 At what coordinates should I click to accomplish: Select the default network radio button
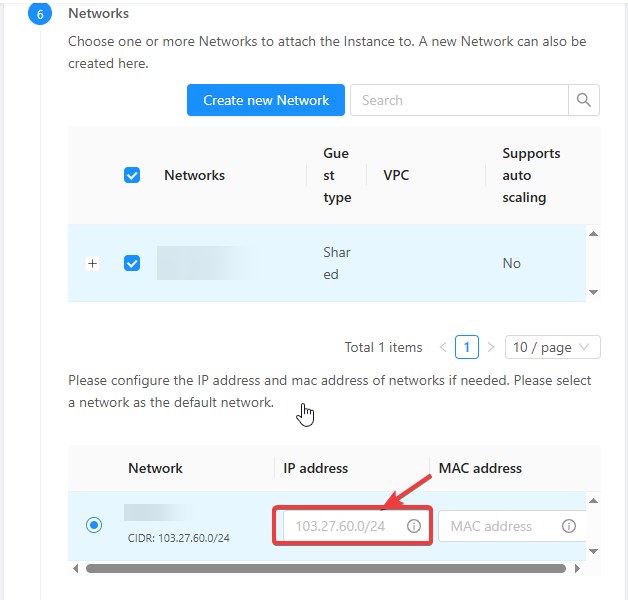[94, 525]
